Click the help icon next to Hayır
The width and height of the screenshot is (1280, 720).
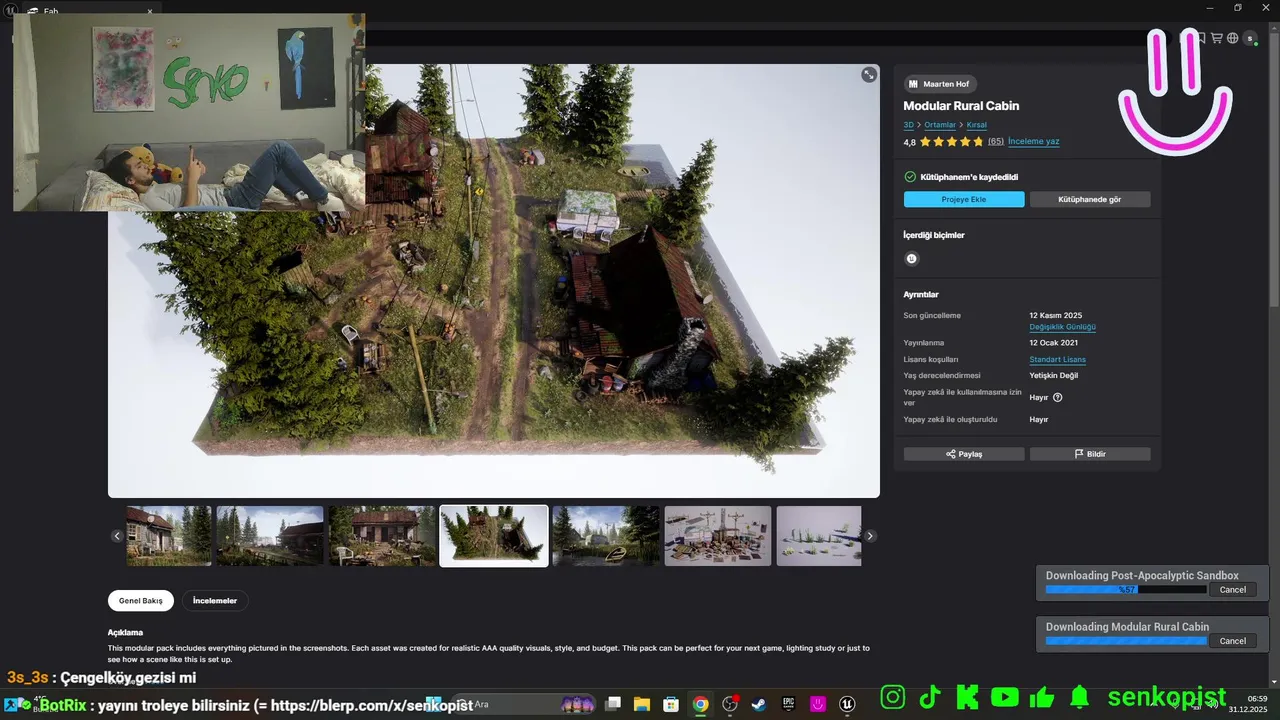pyautogui.click(x=1058, y=397)
